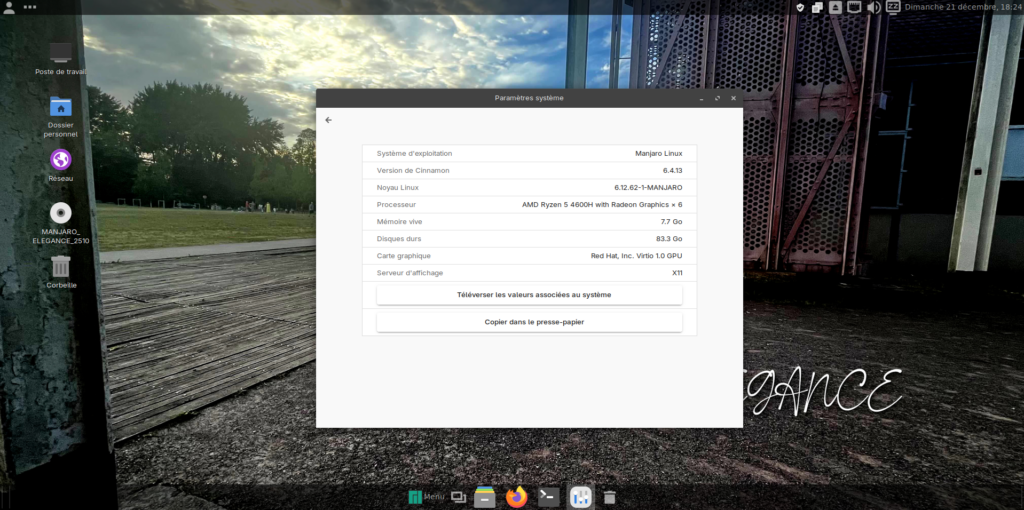Click the user account icon top-left

[x=9, y=8]
